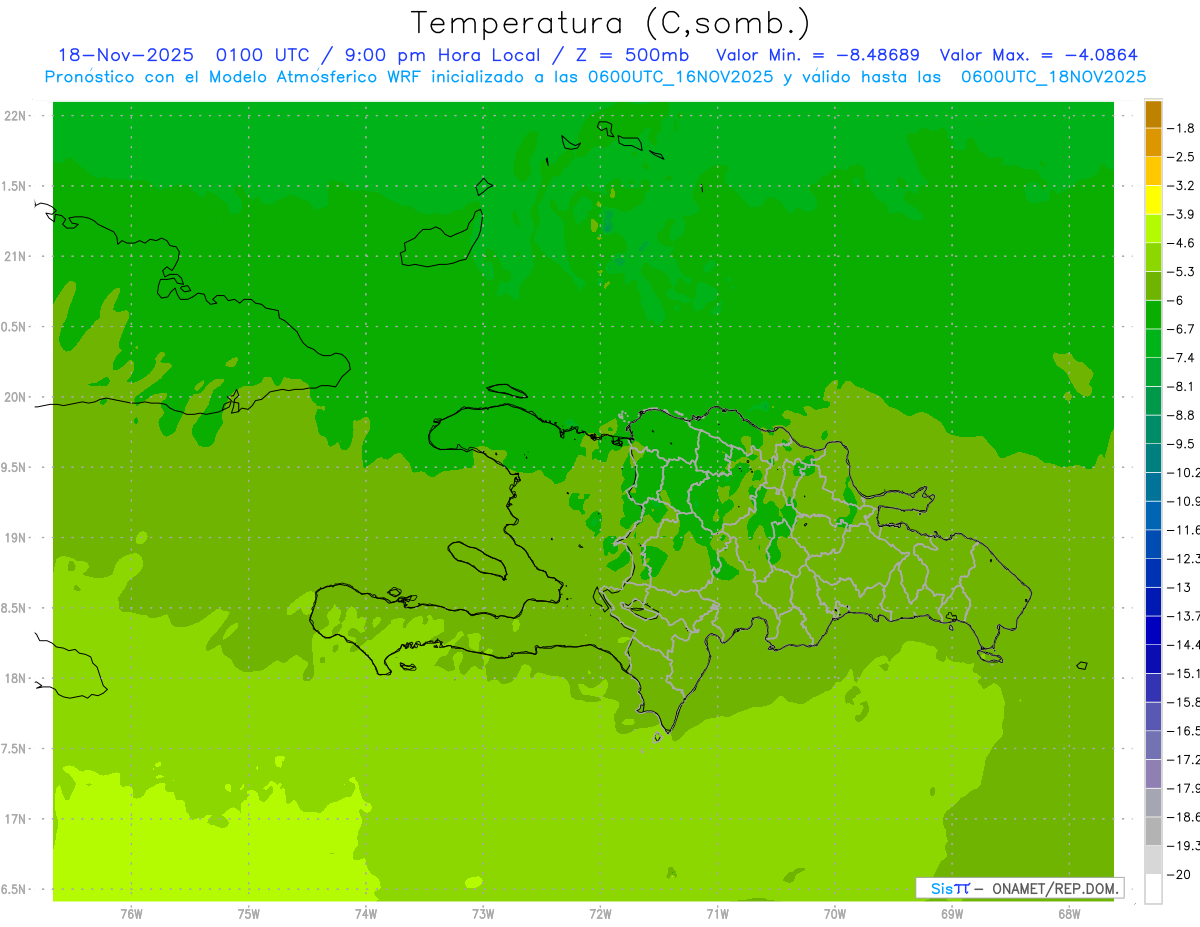Select the lime swatch between -3.9 and -4.6
The width and height of the screenshot is (1200, 927).
pos(1153,229)
